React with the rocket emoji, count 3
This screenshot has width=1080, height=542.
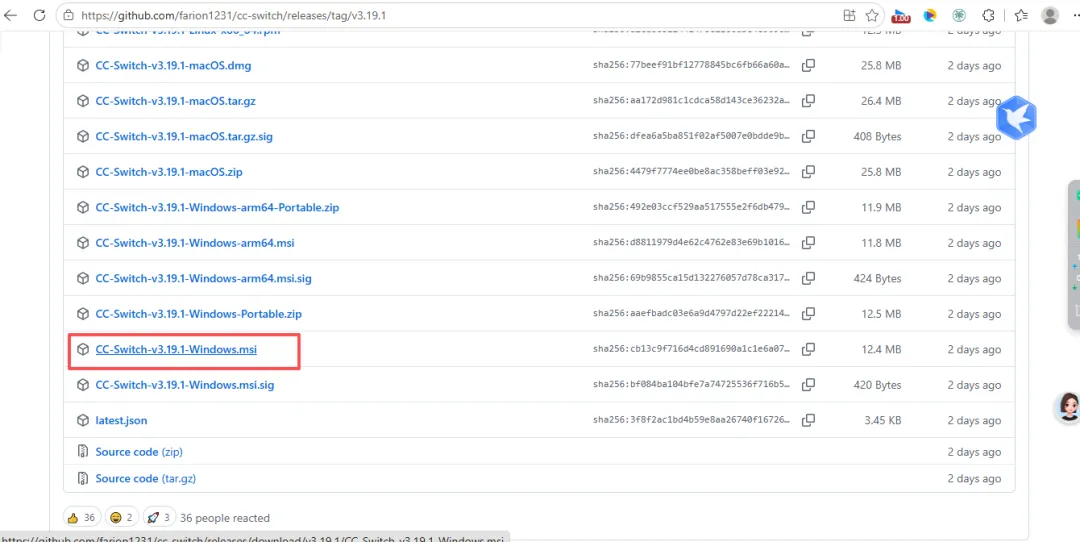[159, 517]
